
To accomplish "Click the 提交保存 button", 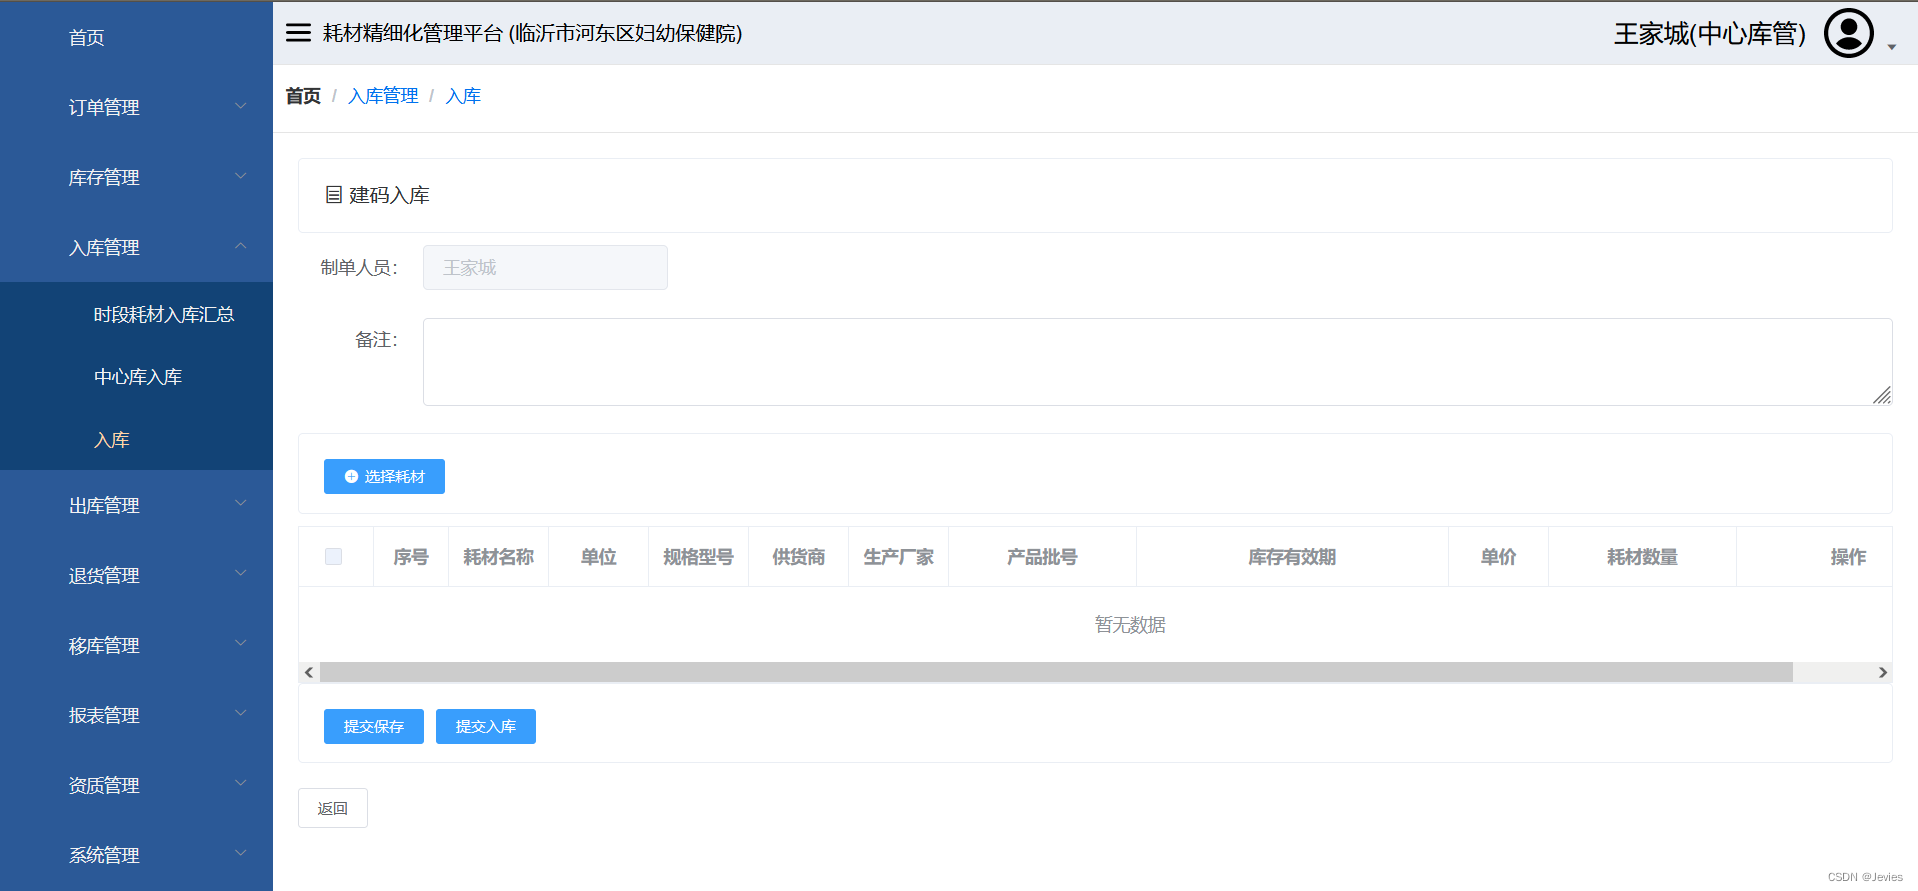I will pos(374,726).
